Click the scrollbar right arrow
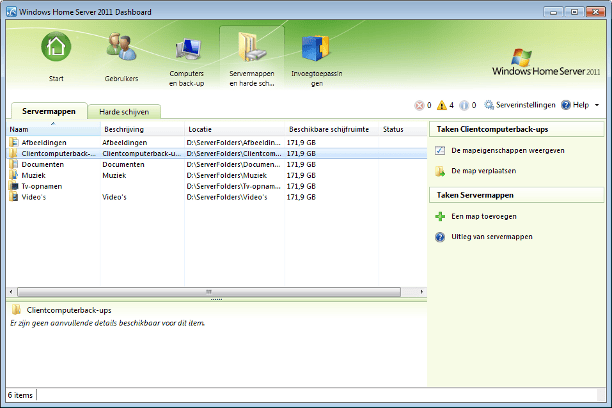612x408 pixels. point(422,292)
